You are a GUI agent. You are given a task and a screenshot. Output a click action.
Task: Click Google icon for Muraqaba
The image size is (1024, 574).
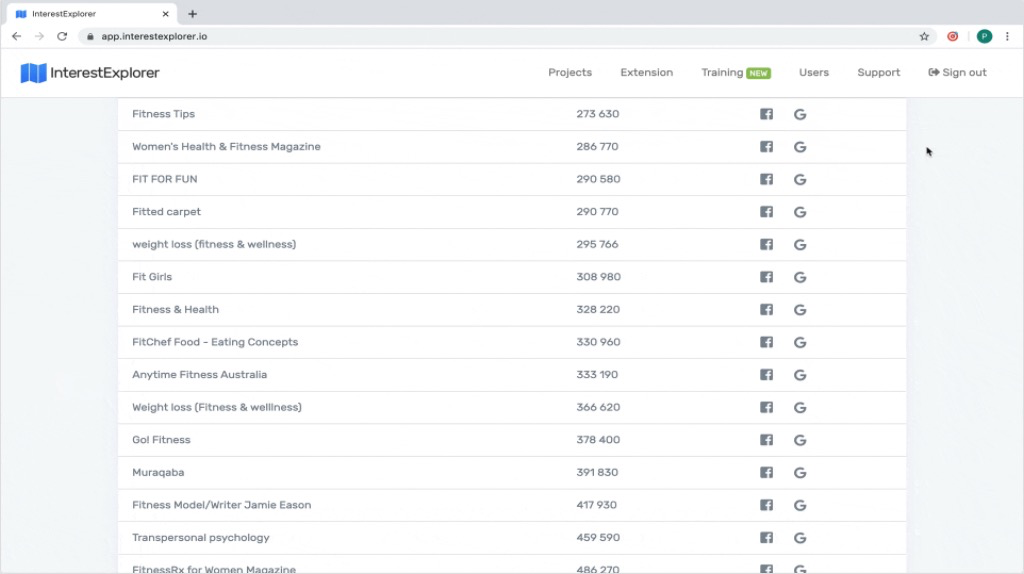pos(800,473)
